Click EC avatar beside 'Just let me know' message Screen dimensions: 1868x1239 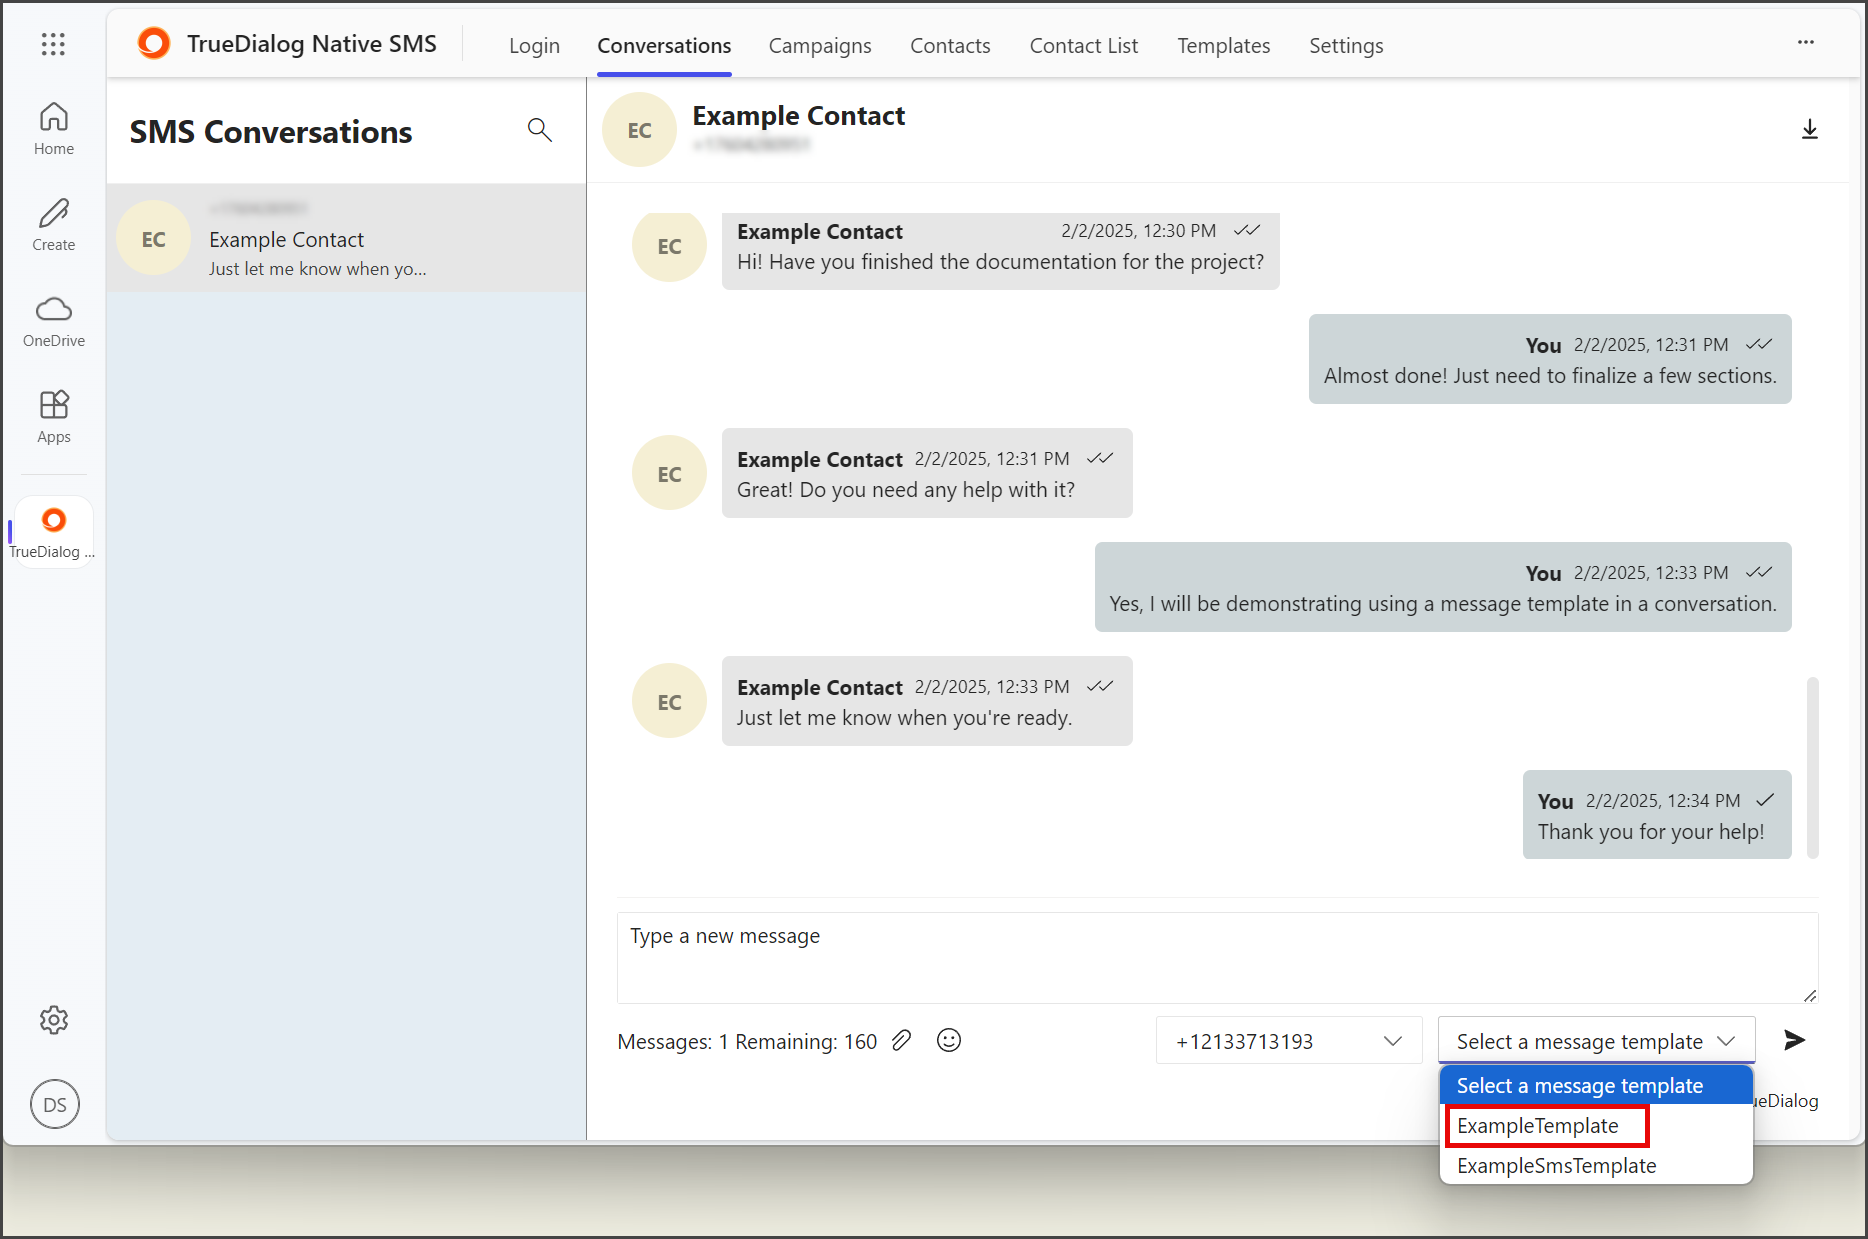(670, 702)
